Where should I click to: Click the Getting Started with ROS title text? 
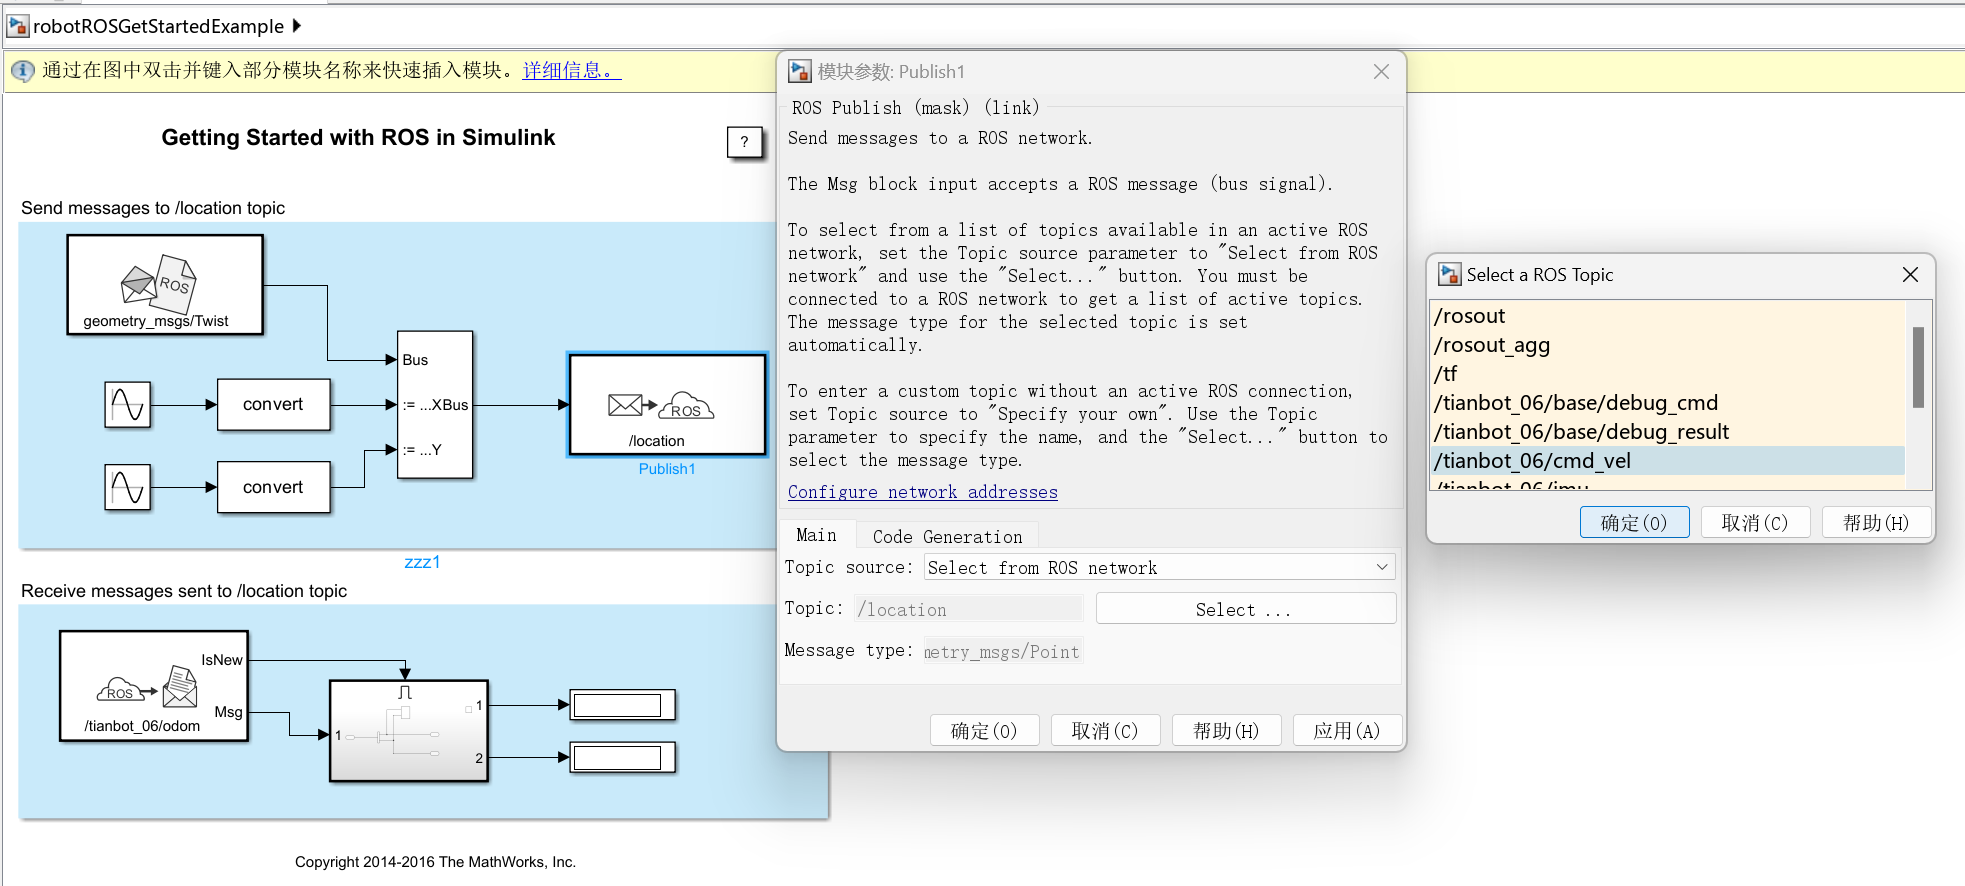coord(358,138)
